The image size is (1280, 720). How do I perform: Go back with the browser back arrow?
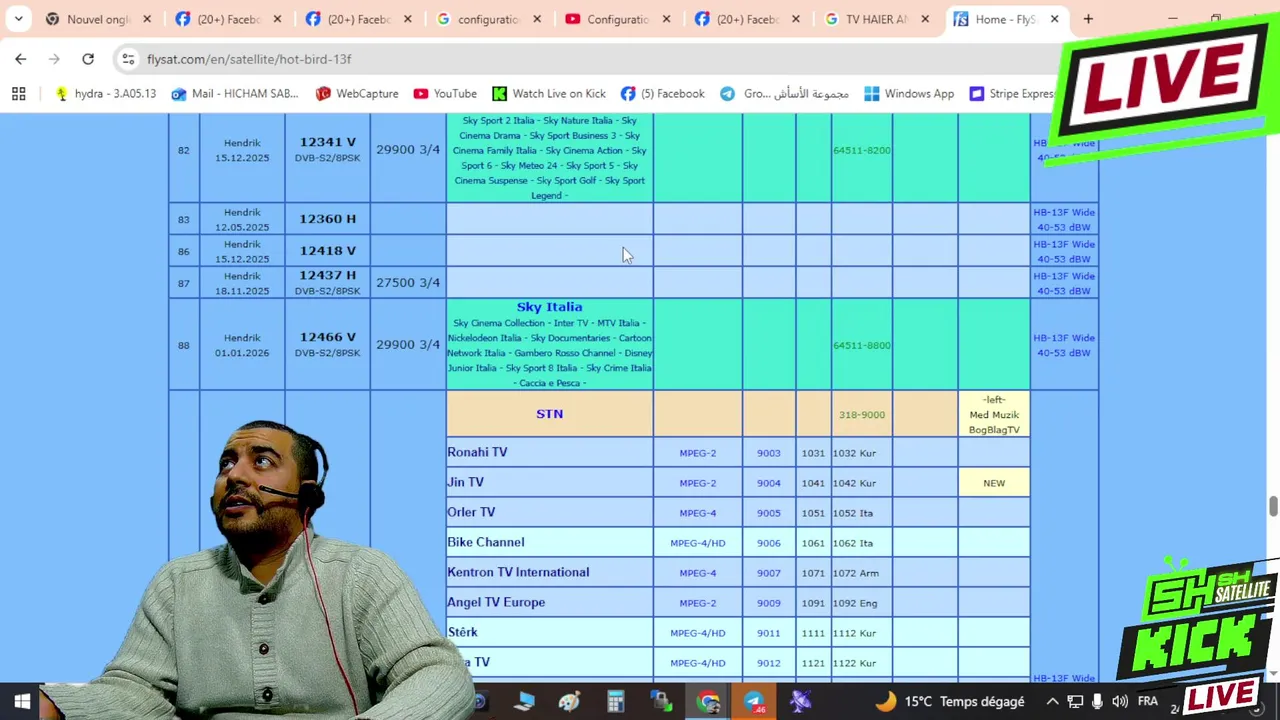(x=21, y=59)
